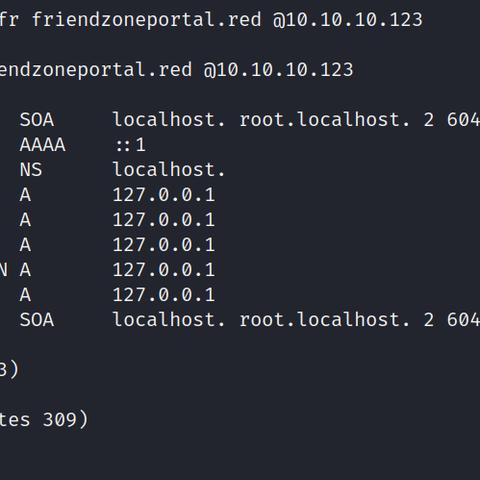Click the number 309 near the bottom
480x480 pixels.
(x=60, y=420)
